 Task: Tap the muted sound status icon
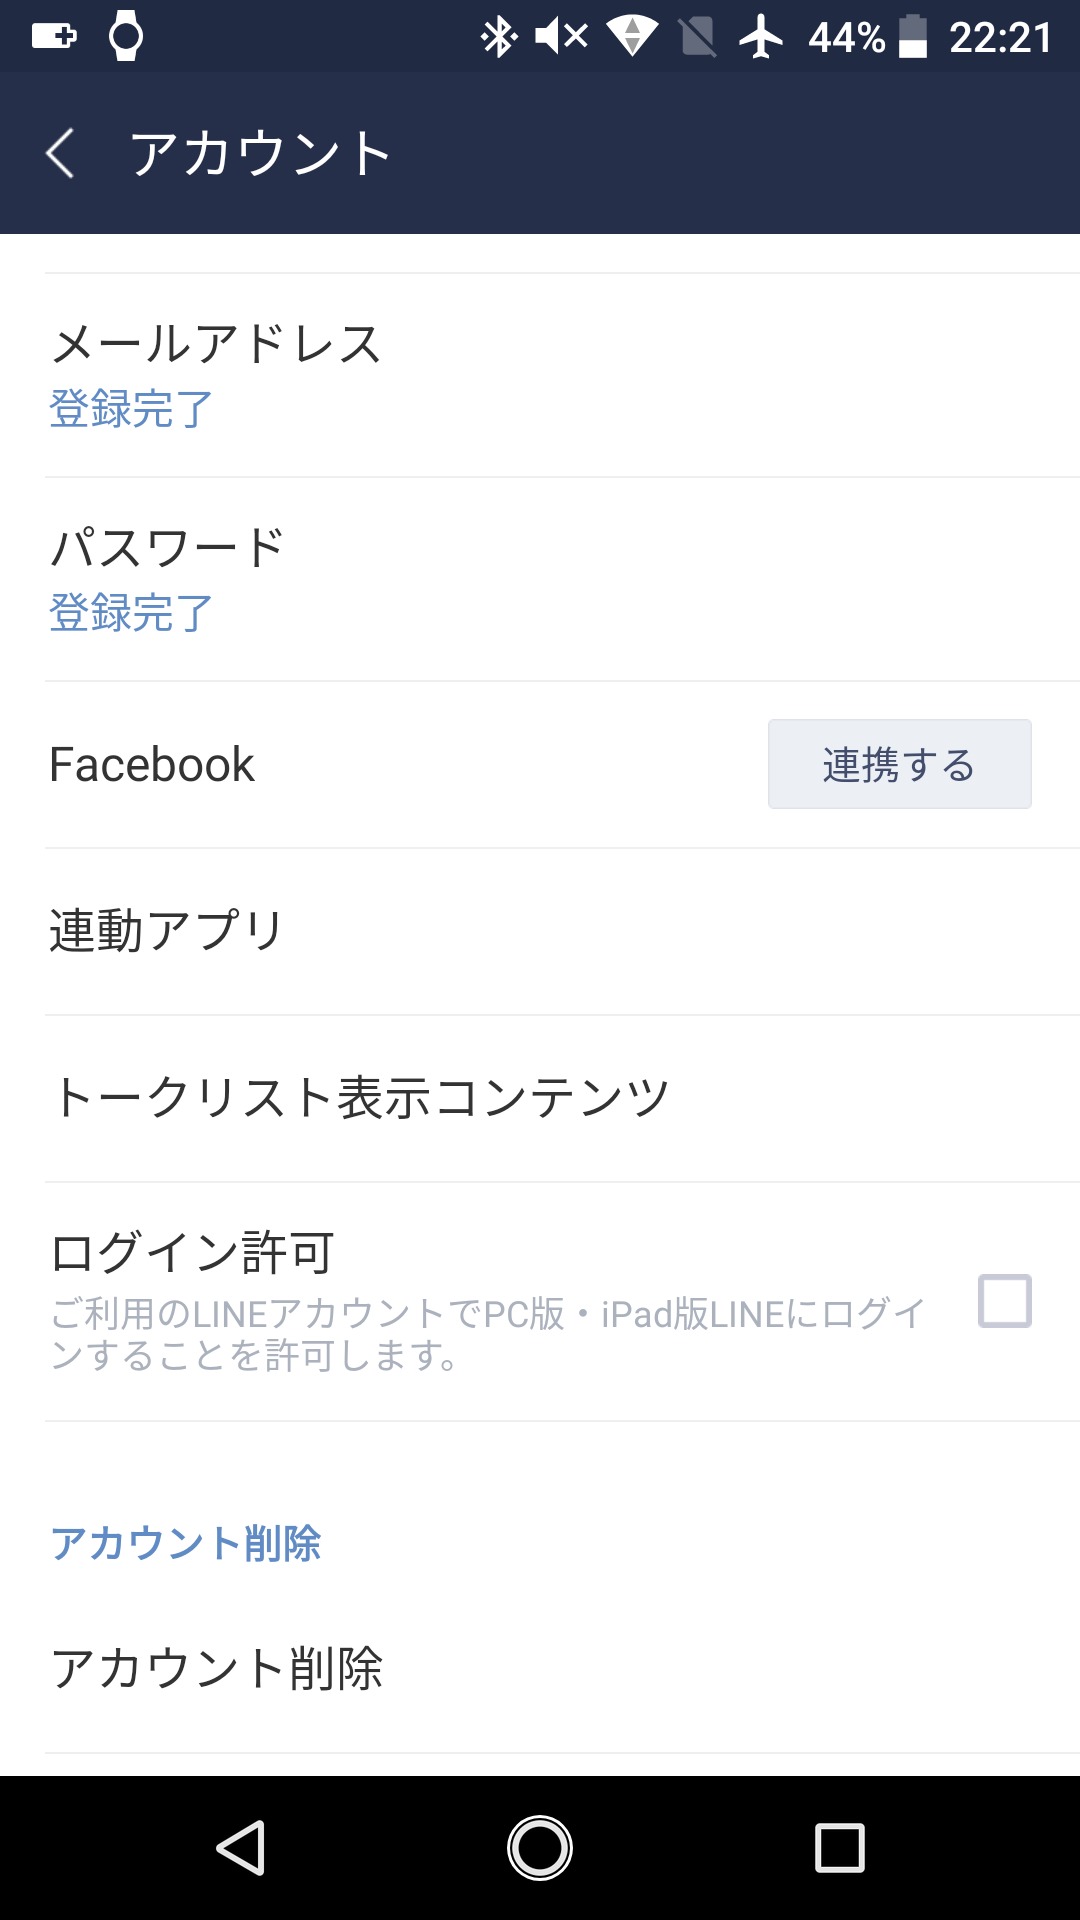pos(561,38)
